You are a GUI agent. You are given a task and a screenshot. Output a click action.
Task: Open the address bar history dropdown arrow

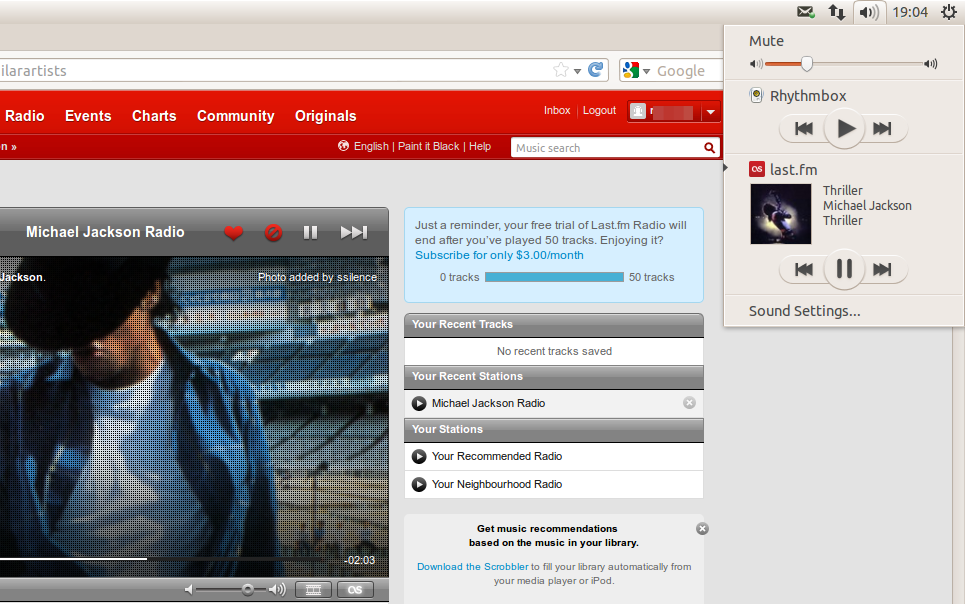click(x=577, y=71)
